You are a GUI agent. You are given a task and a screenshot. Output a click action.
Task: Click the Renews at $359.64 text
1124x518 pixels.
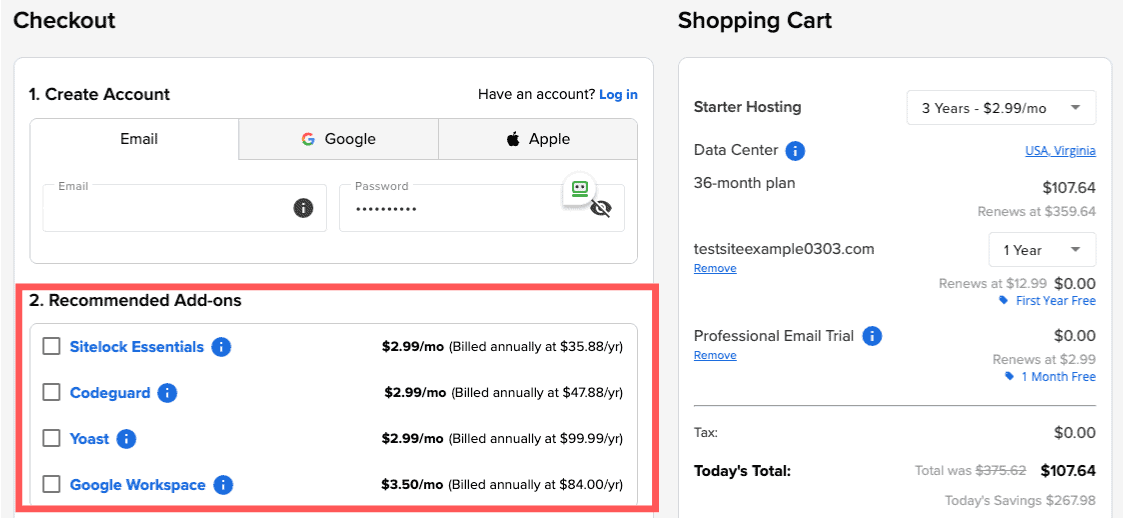[x=1037, y=212]
